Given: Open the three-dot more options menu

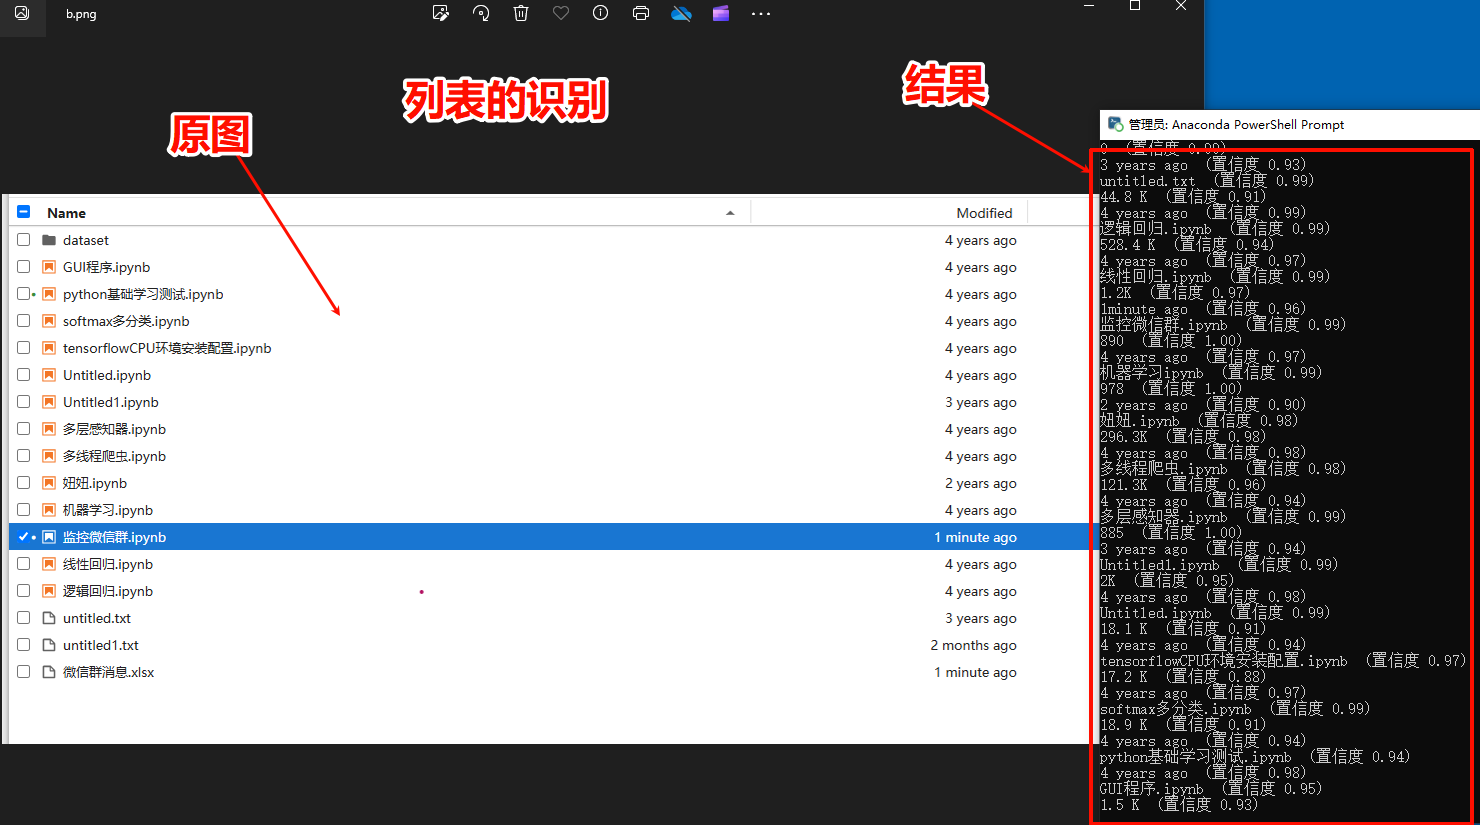Looking at the screenshot, I should (761, 14).
